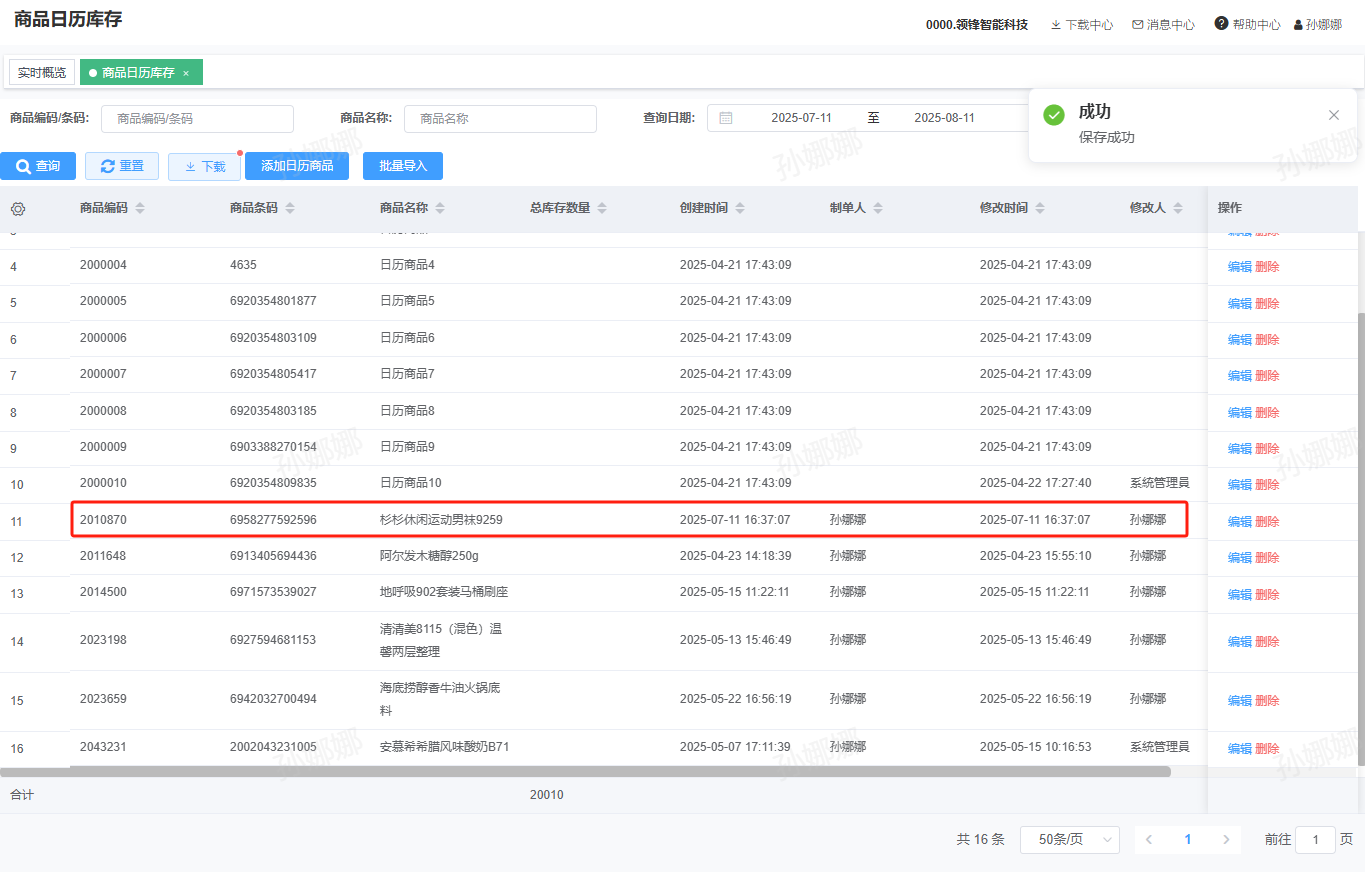The width and height of the screenshot is (1365, 872).
Task: Switch to the 实时概览 tab
Action: pos(42,73)
